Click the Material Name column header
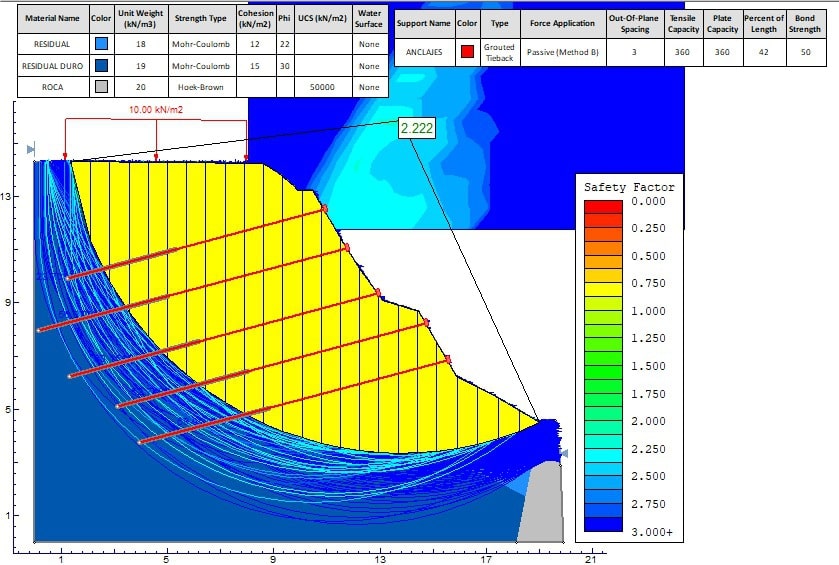The image size is (839, 565). click(x=52, y=18)
